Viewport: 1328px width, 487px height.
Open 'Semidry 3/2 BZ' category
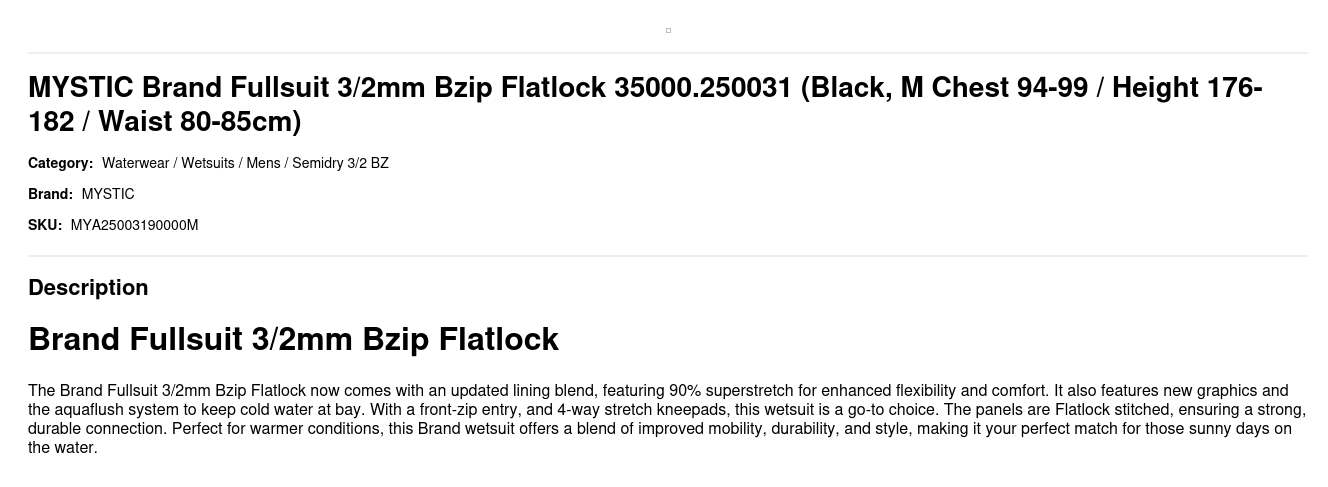[340, 163]
